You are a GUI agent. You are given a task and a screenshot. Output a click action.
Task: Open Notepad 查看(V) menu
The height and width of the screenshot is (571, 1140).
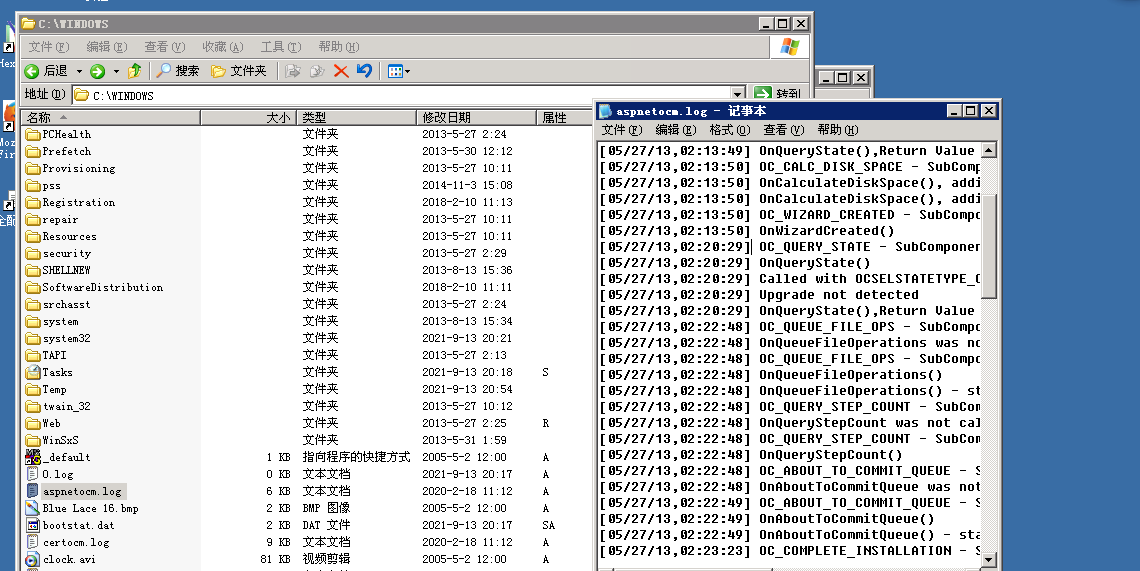[783, 129]
